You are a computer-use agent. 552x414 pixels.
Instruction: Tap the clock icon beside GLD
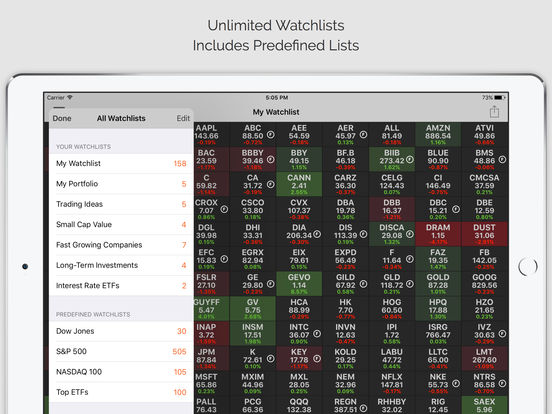pos(410,284)
